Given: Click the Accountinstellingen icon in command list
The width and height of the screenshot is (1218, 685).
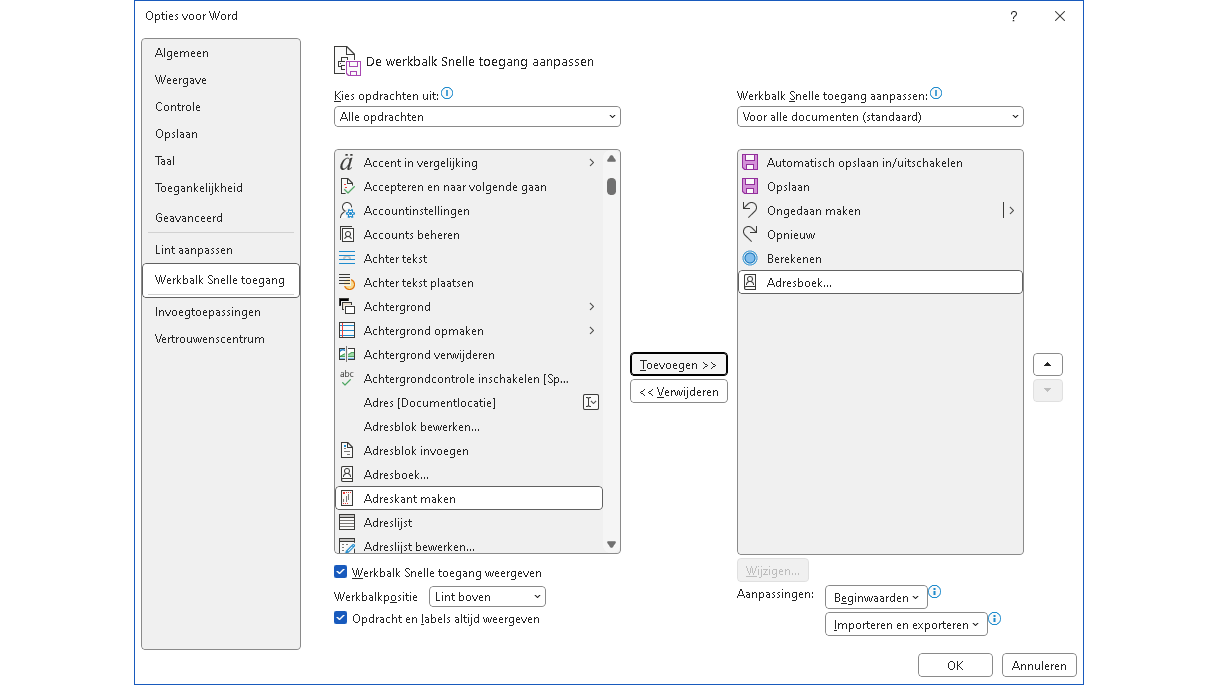Looking at the screenshot, I should tap(347, 211).
